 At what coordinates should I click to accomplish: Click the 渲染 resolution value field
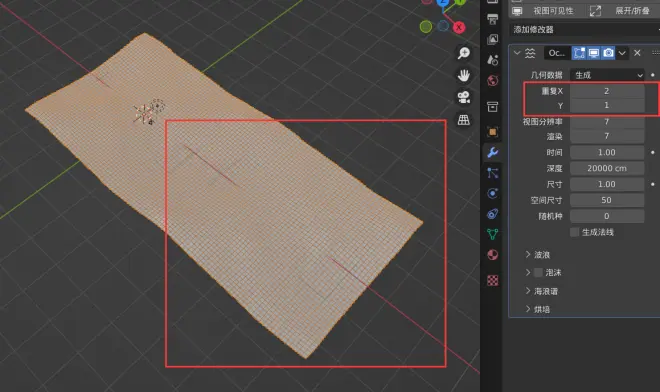(607, 136)
